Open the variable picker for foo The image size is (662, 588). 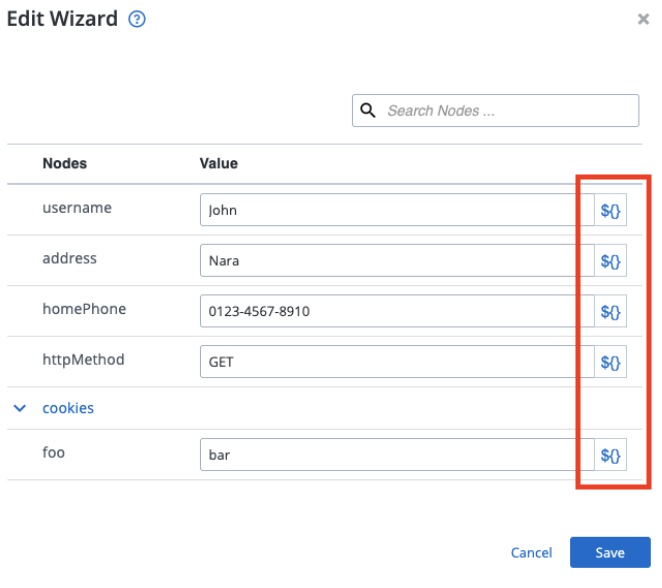click(610, 455)
